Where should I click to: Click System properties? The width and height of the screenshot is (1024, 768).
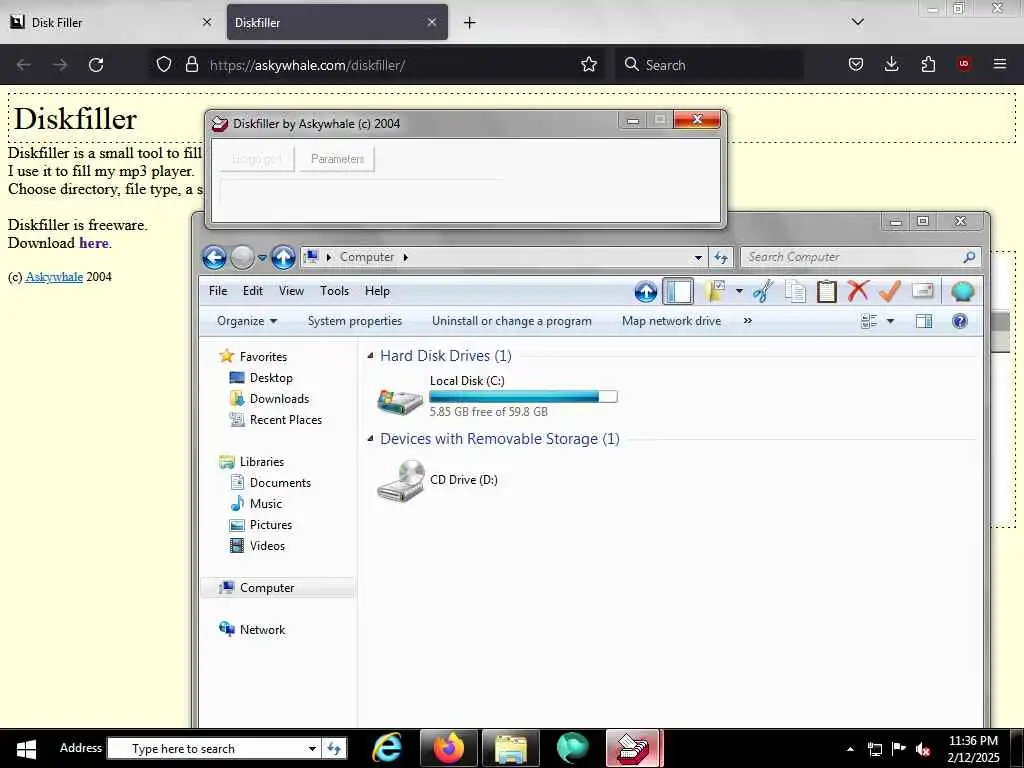coord(355,321)
